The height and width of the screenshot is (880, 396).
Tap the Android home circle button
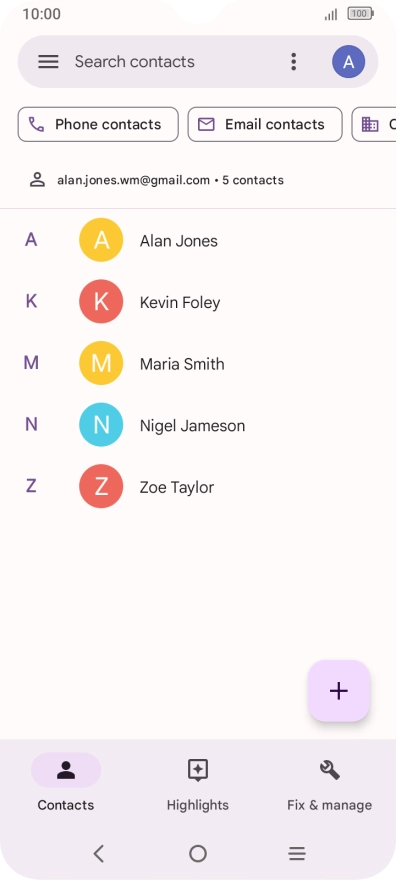click(198, 854)
